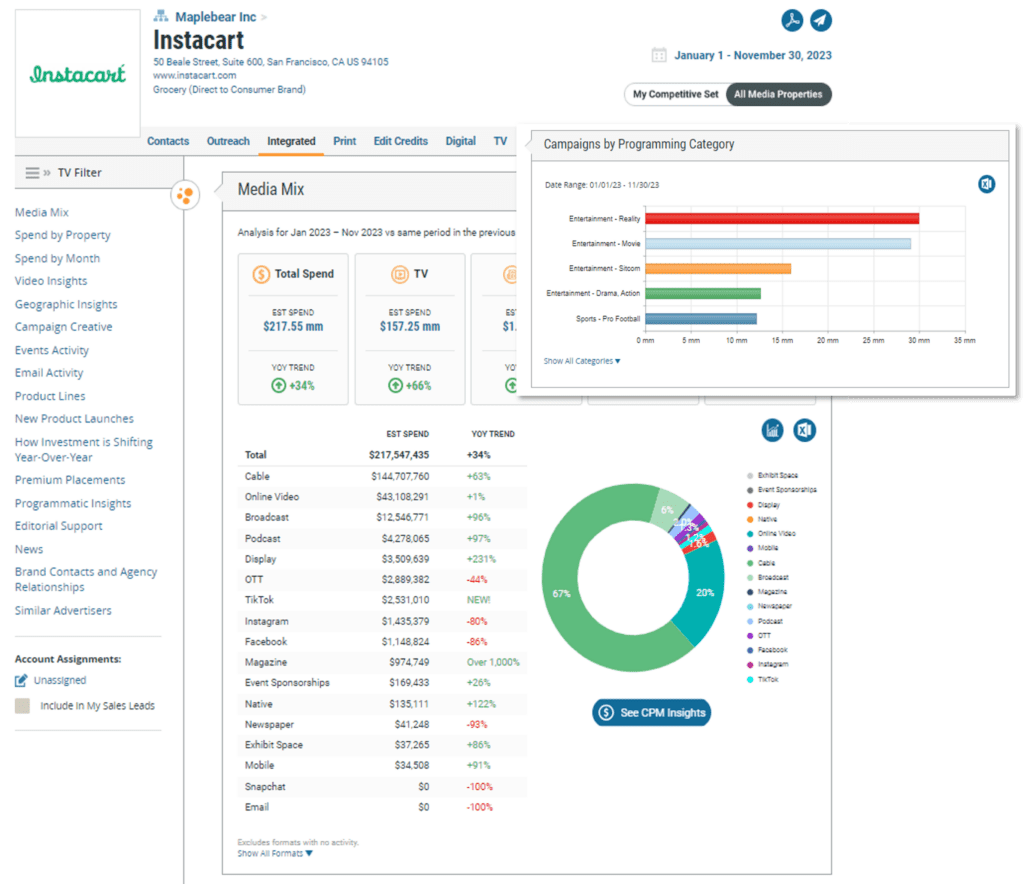Click the orange dots Media Mix icon
This screenshot has height=884, width=1024.
coord(185,195)
